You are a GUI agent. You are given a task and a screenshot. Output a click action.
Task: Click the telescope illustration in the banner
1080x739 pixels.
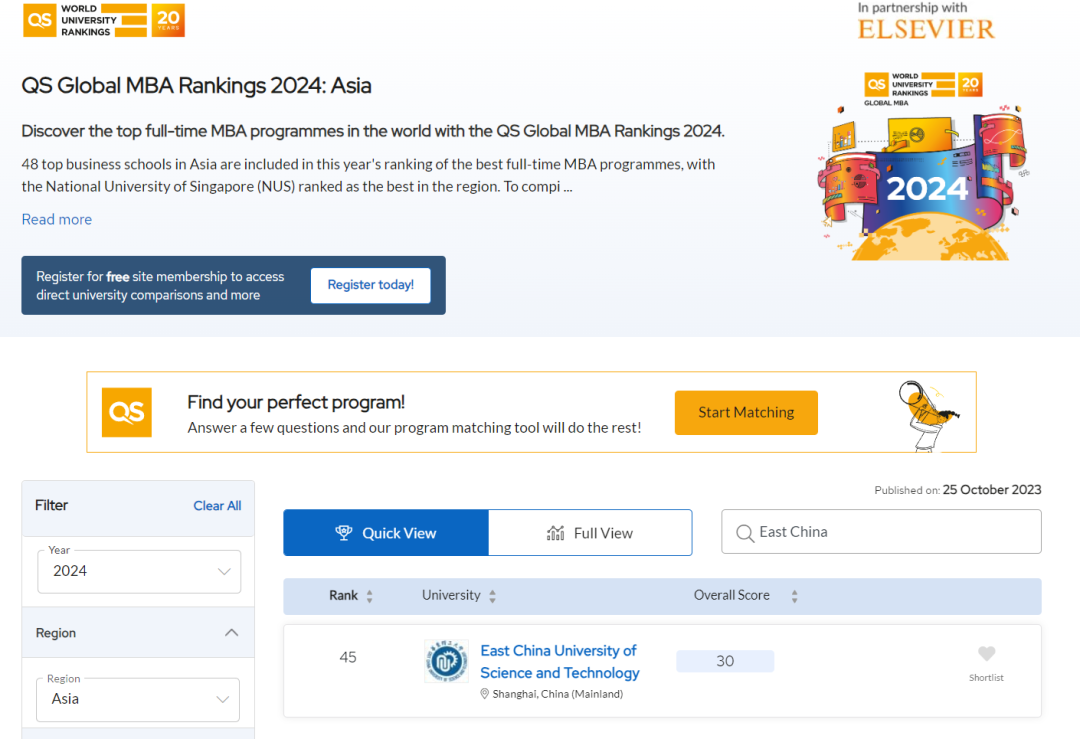pos(927,415)
